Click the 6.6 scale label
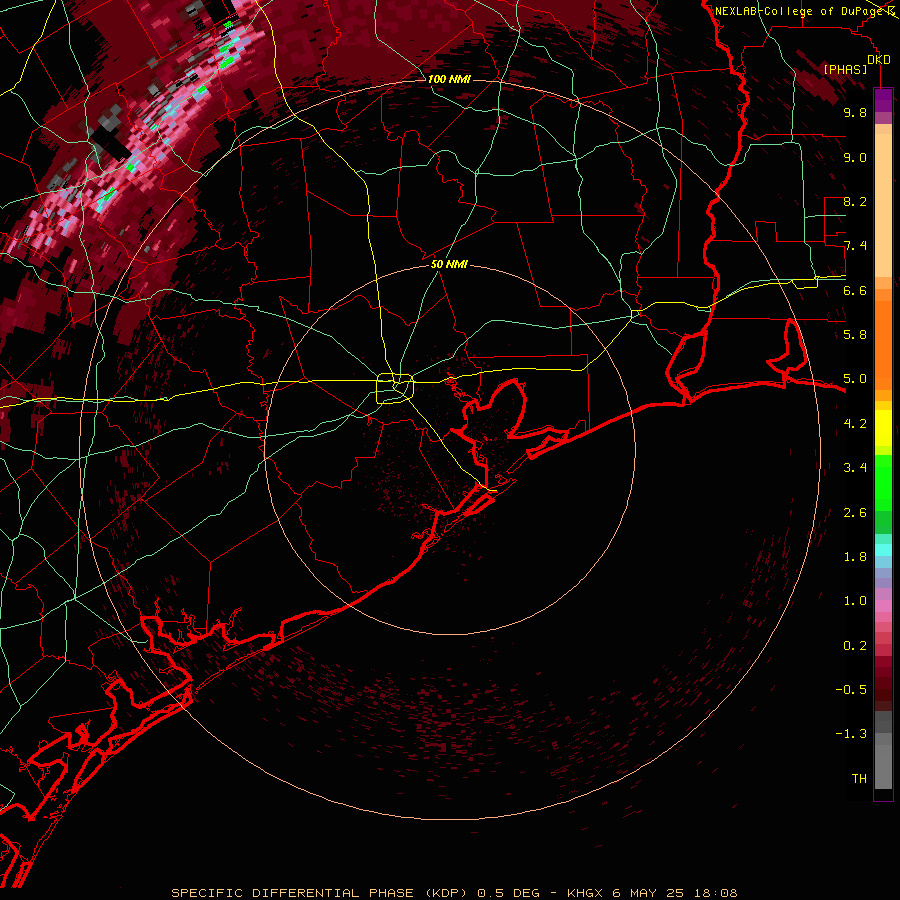 coord(855,290)
